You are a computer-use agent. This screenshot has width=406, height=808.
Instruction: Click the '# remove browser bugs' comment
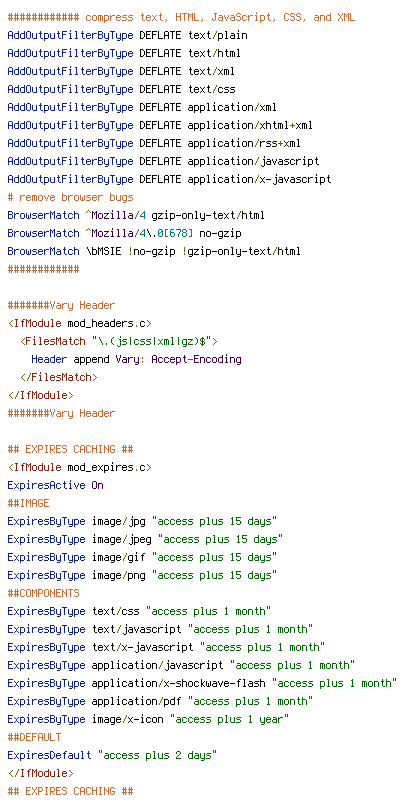pos(70,197)
